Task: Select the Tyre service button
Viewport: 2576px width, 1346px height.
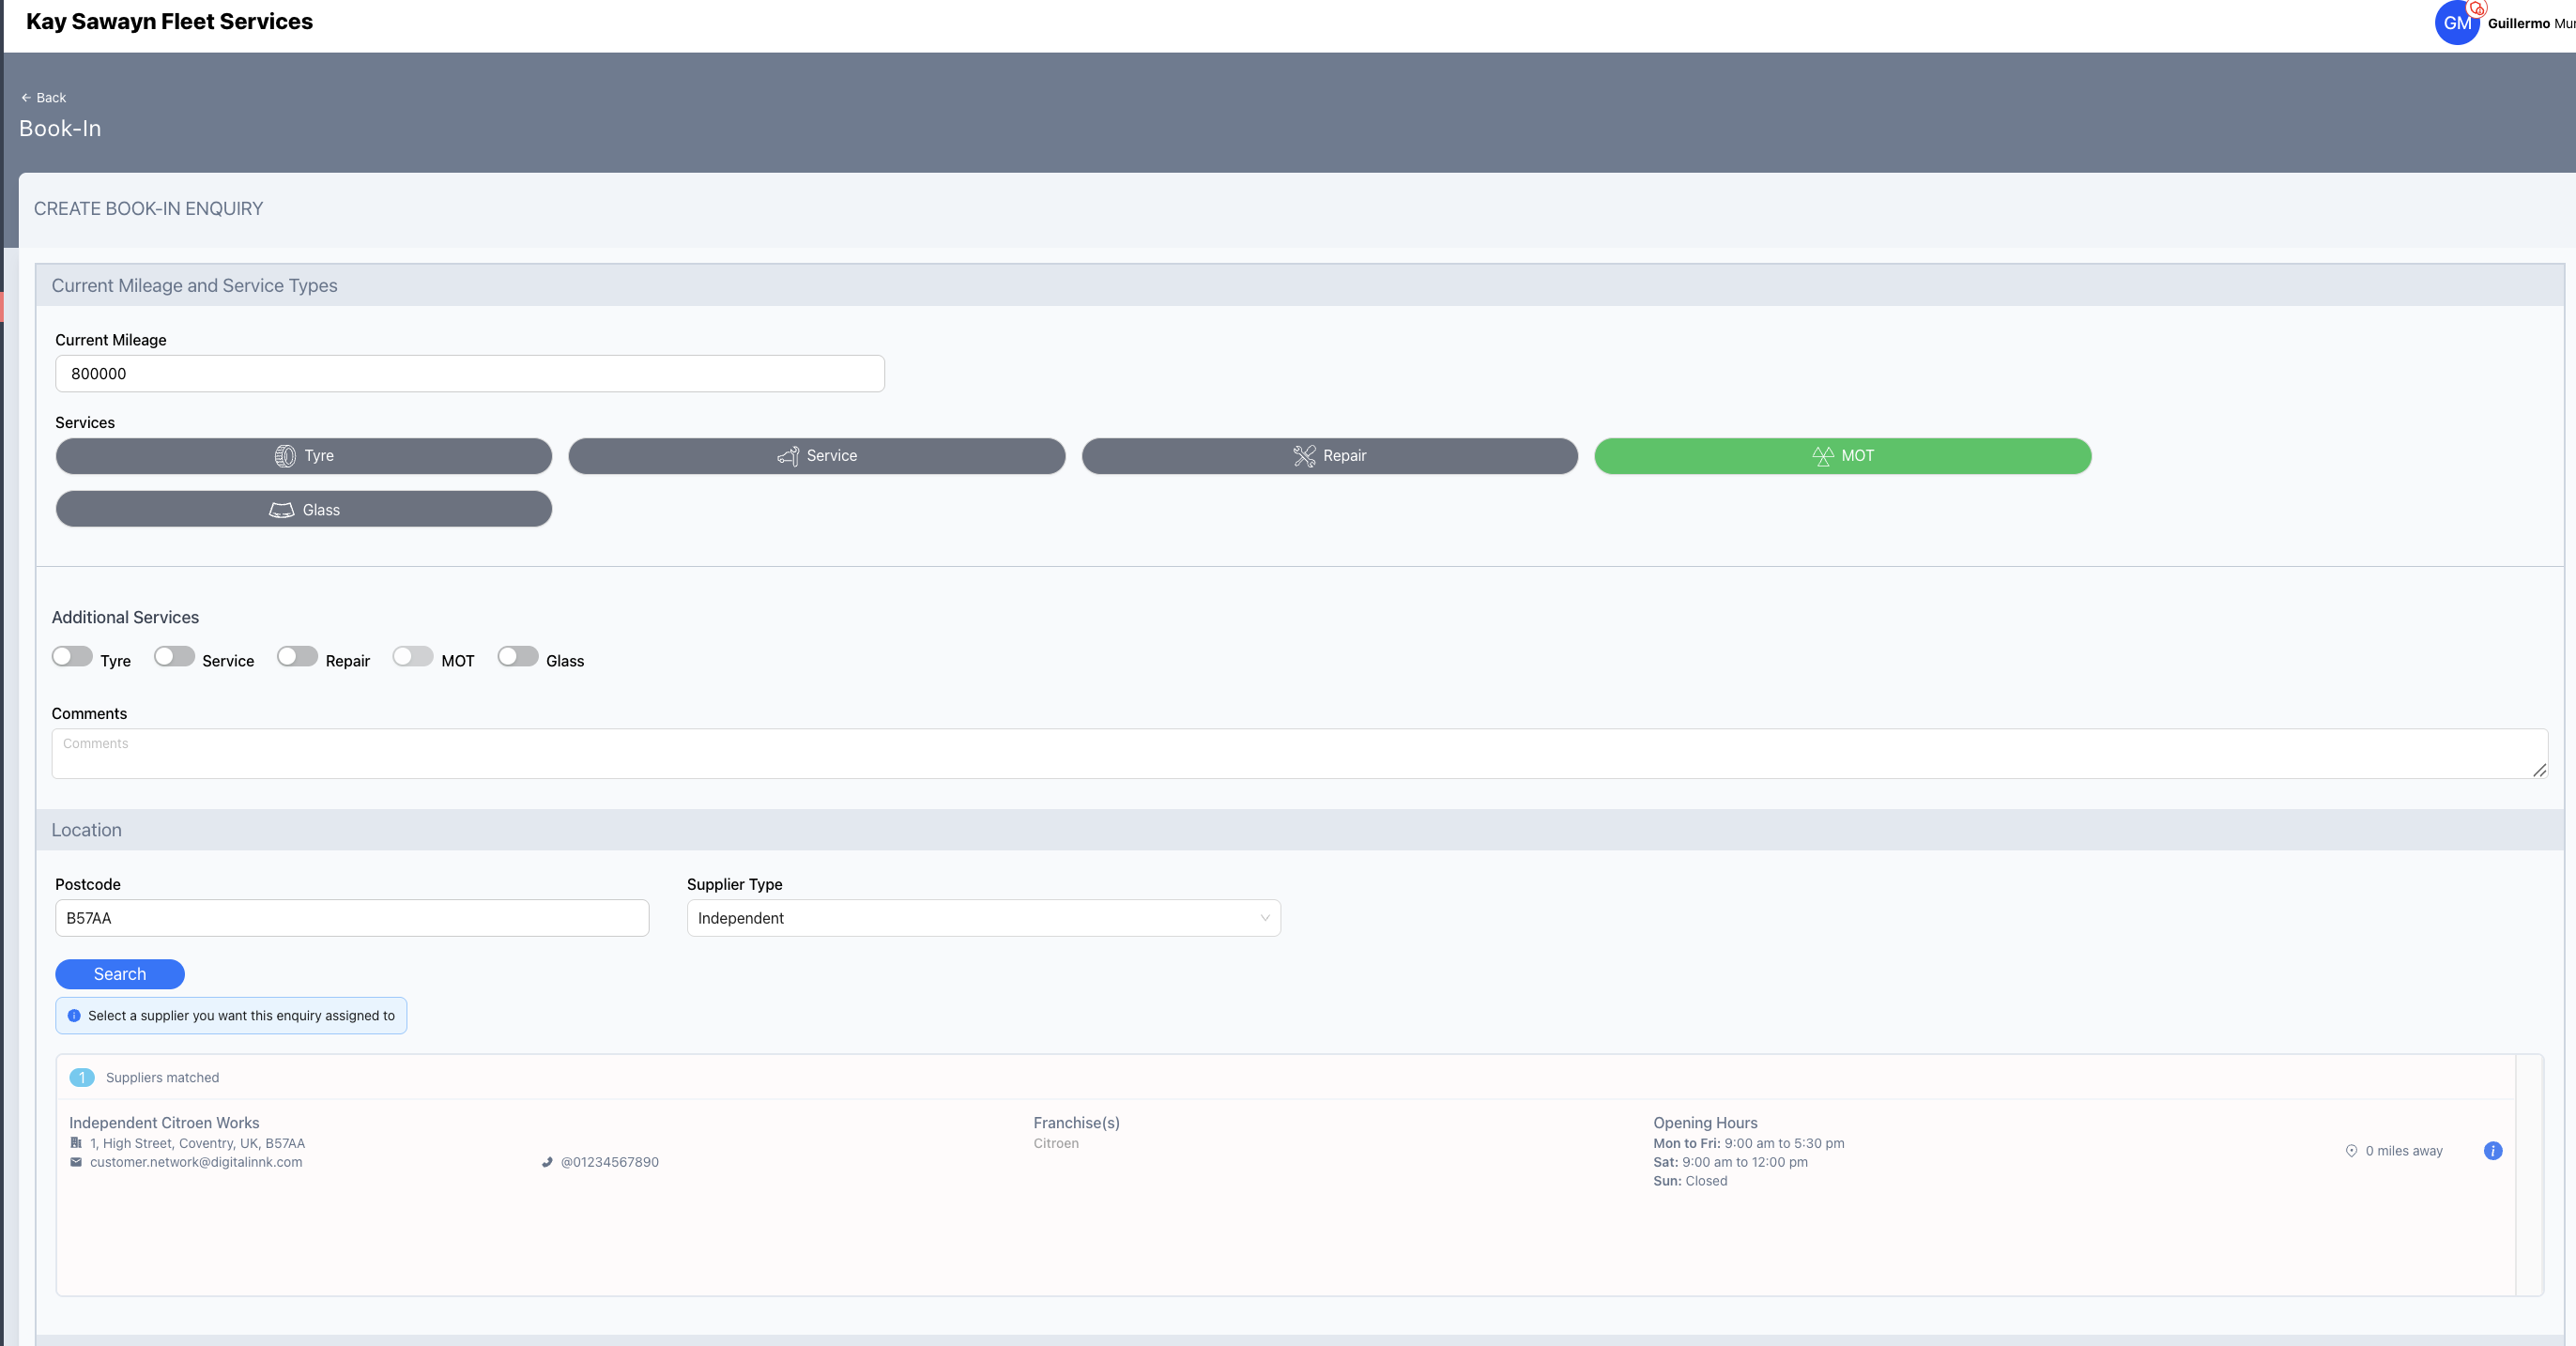Action: pyautogui.click(x=304, y=456)
